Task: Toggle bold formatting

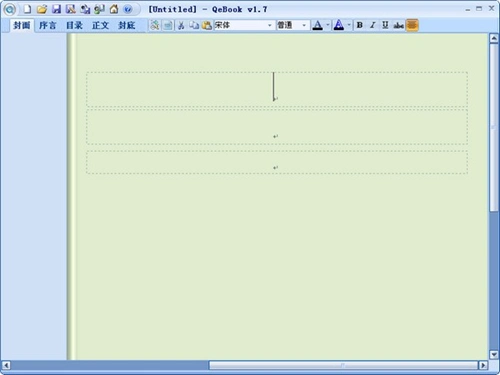Action: (359, 25)
